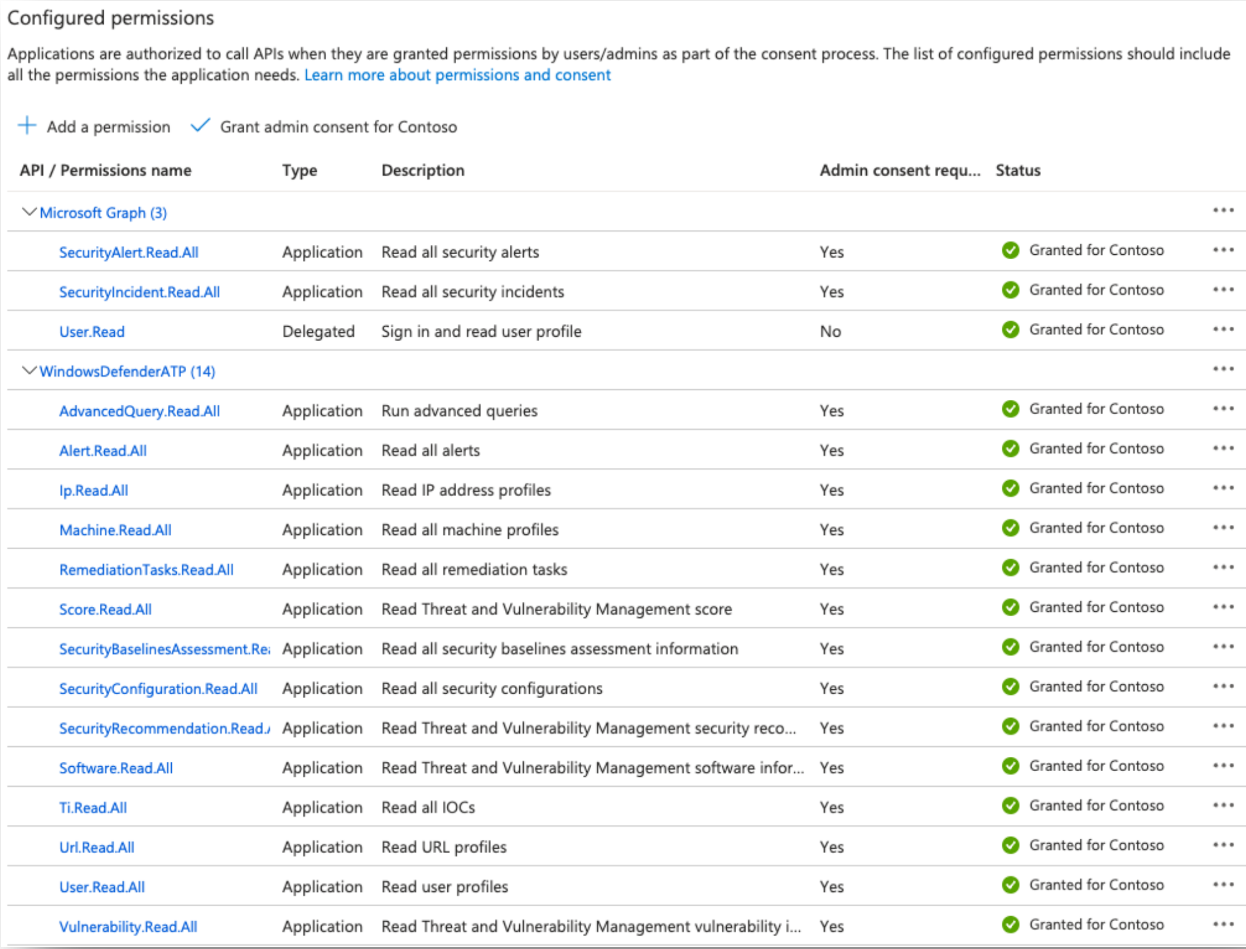Click the checkmark icon for Grant admin consent
This screenshot has height=949, width=1246.
(x=200, y=127)
